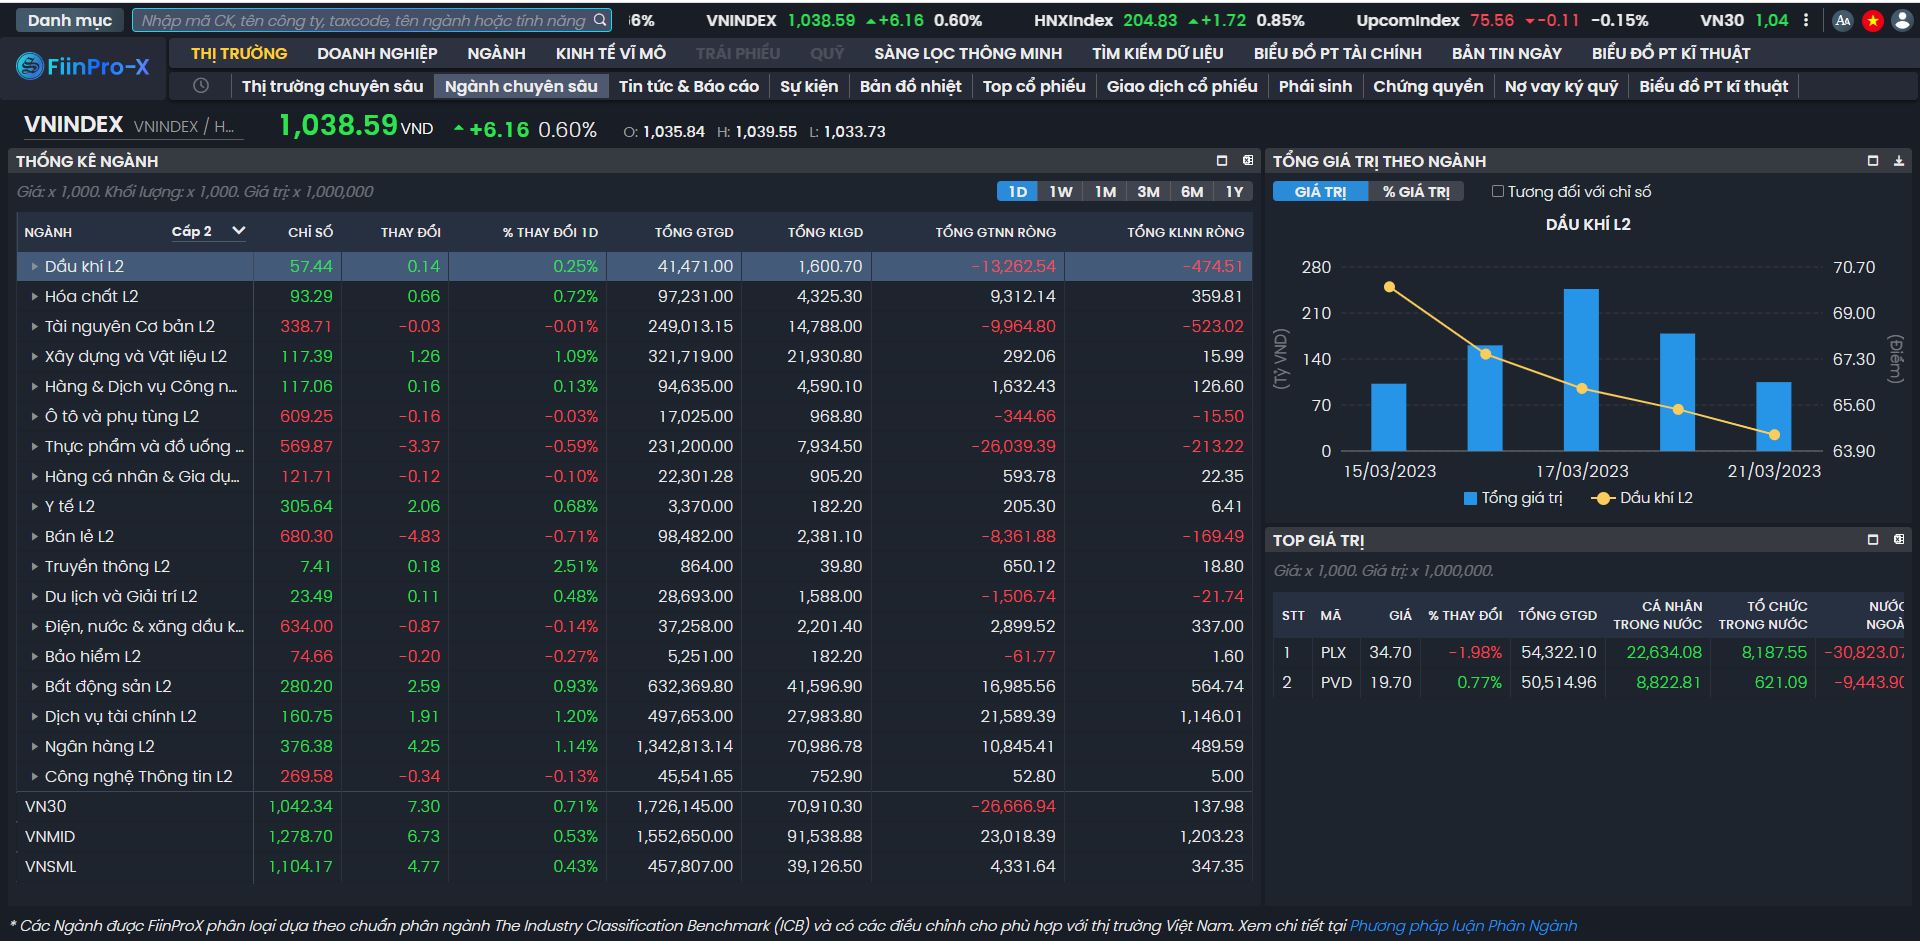Click the search magnifier icon
Screen dimensions: 1920x941
[600, 20]
